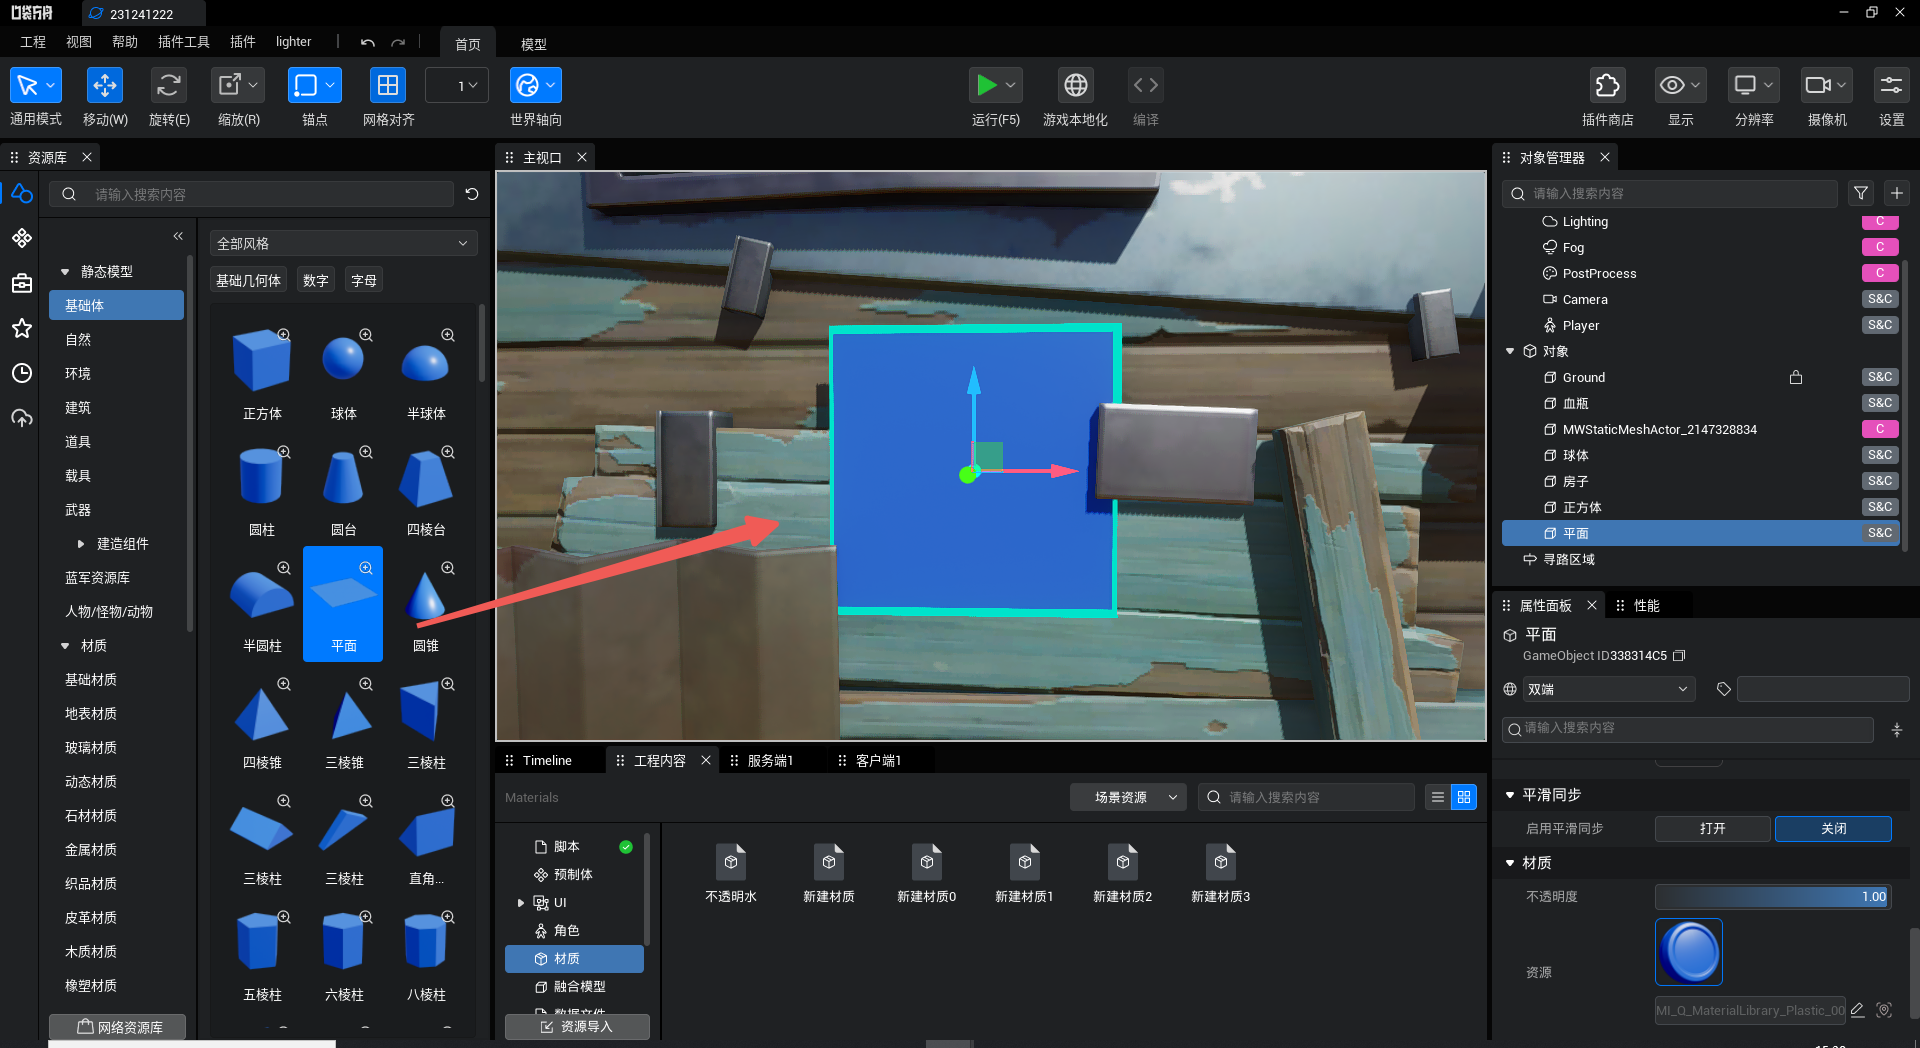Image resolution: width=1920 pixels, height=1048 pixels.
Task: Open the history clock sidebar icon
Action: click(x=22, y=373)
